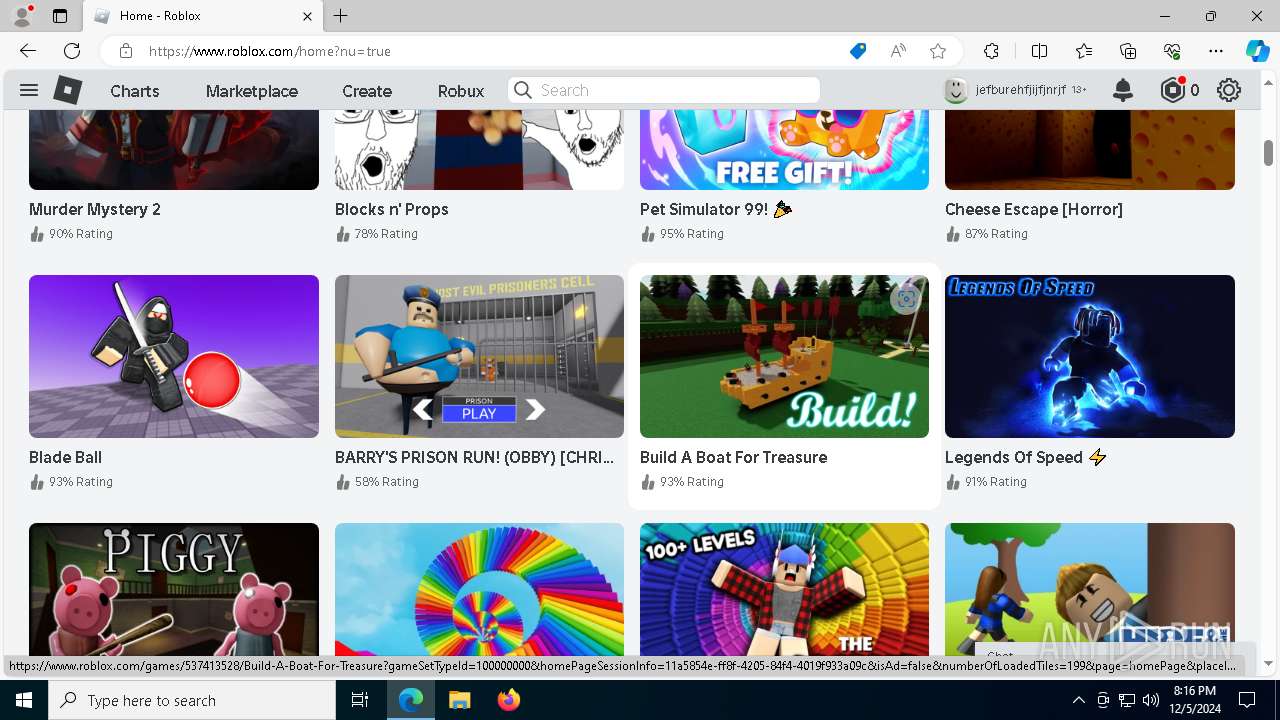Viewport: 1280px width, 720px height.
Task: Click the page vertical scrollbar thumb
Action: click(x=1269, y=152)
